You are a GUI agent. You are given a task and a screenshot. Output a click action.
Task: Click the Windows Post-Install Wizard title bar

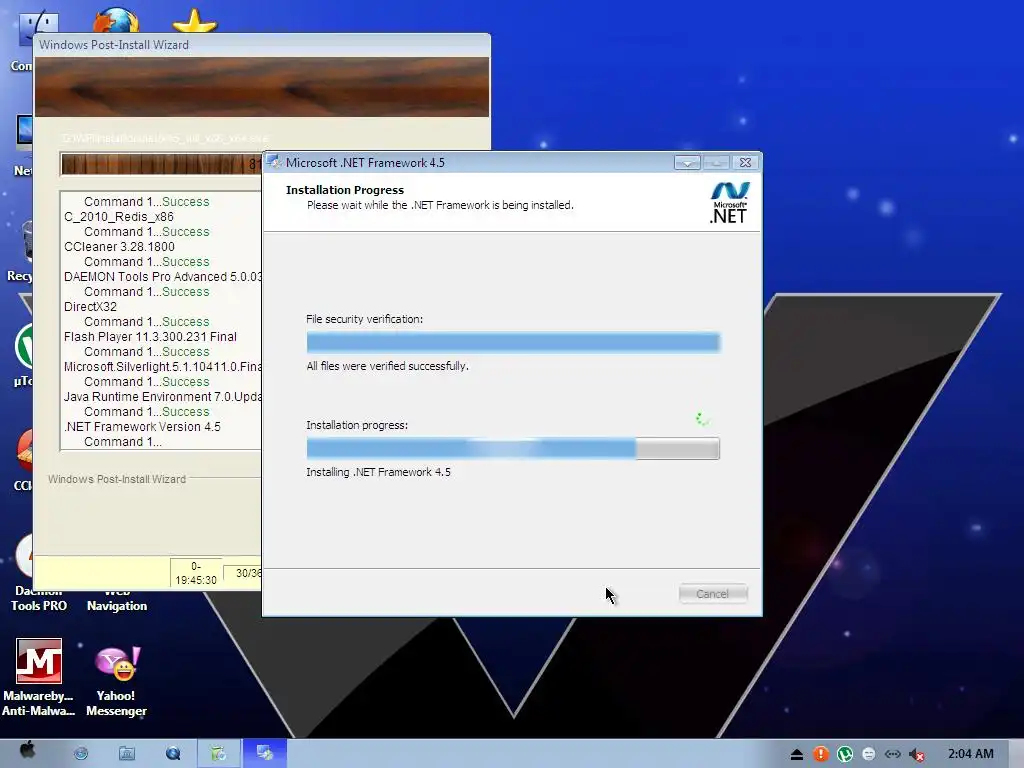click(x=261, y=44)
